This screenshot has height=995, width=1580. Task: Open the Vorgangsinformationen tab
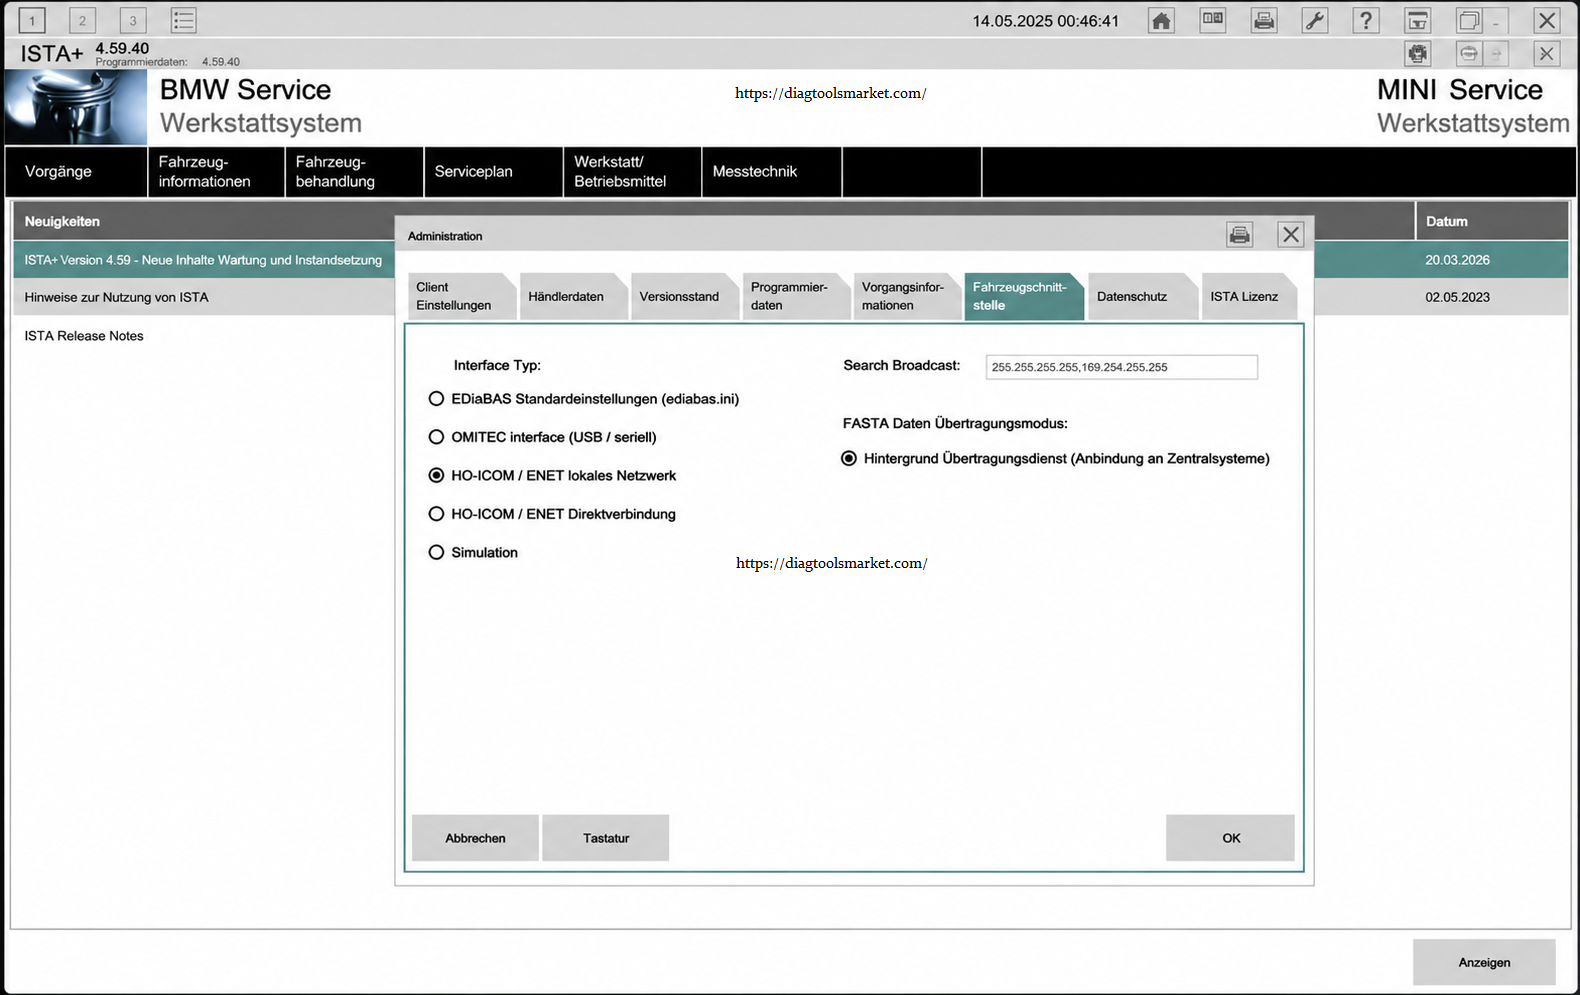coord(907,296)
